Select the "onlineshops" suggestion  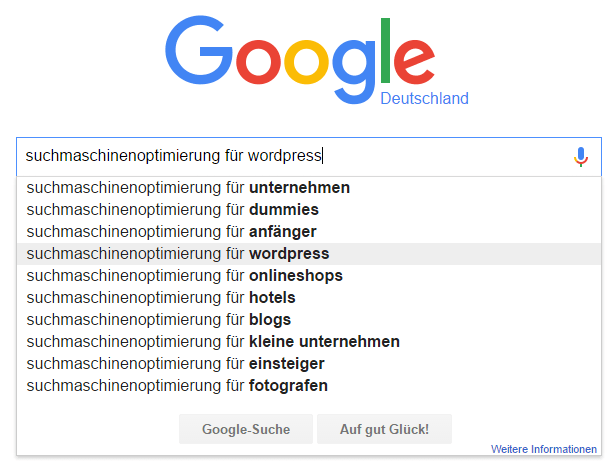coord(309,276)
